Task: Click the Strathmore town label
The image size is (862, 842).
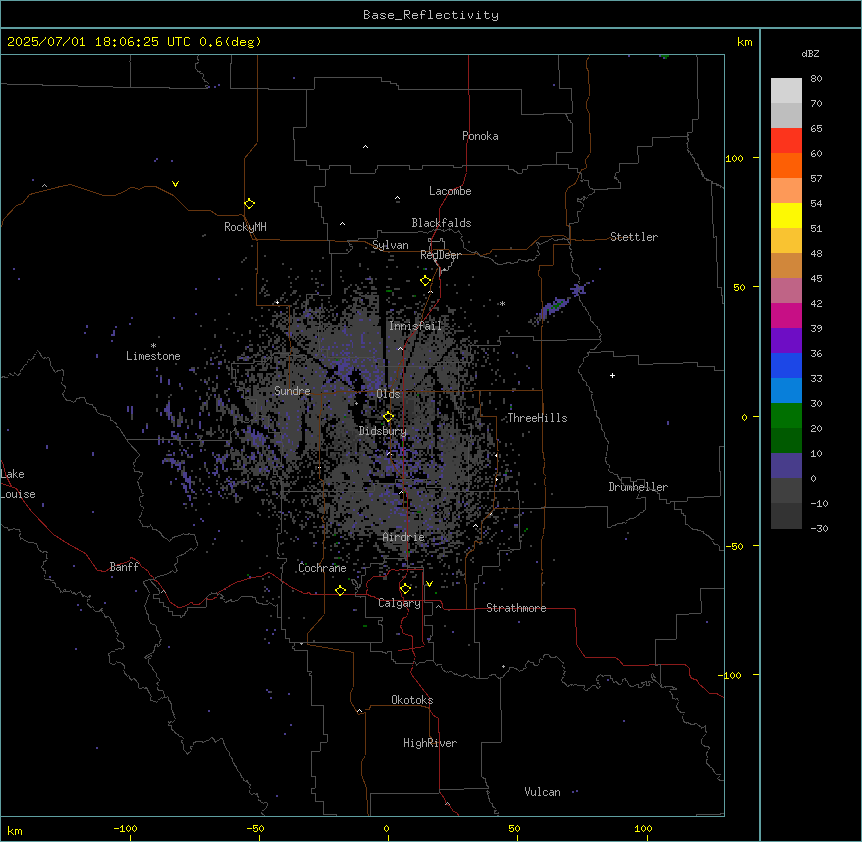Action: tap(516, 608)
